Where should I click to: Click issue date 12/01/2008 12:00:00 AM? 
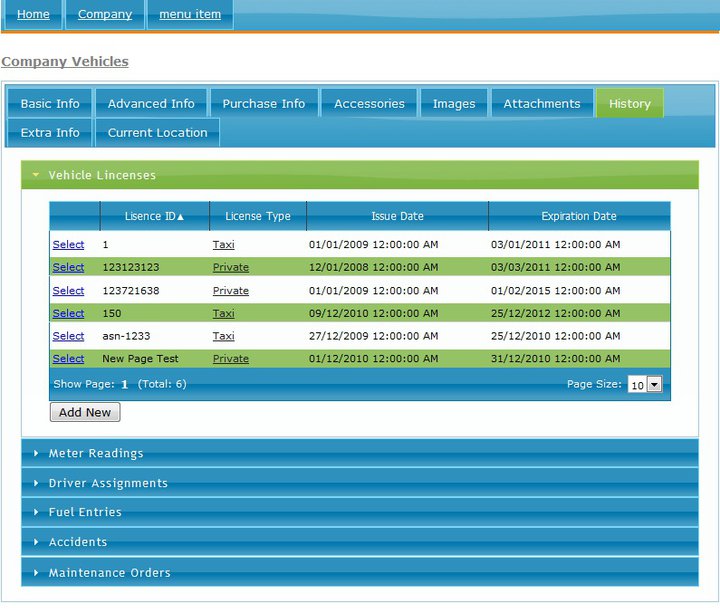(x=373, y=267)
